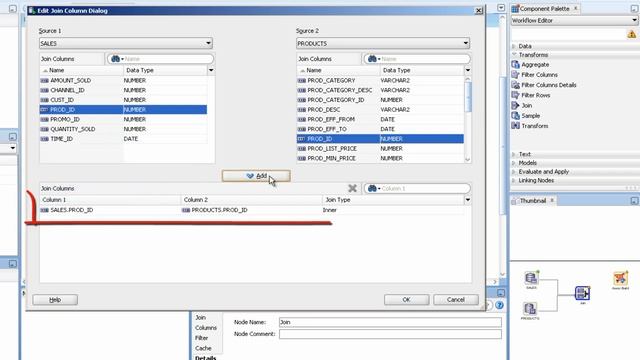
Task: Expand the Text palette section
Action: tap(514, 154)
